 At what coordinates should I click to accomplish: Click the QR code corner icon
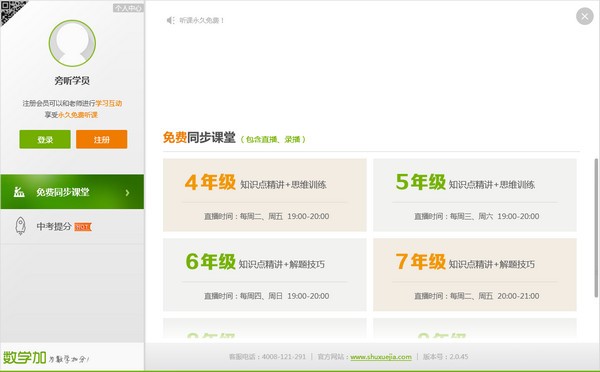(x=11, y=11)
